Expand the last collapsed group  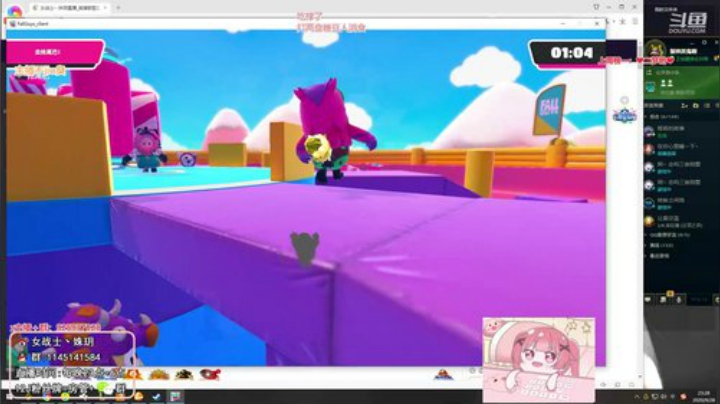[659, 256]
